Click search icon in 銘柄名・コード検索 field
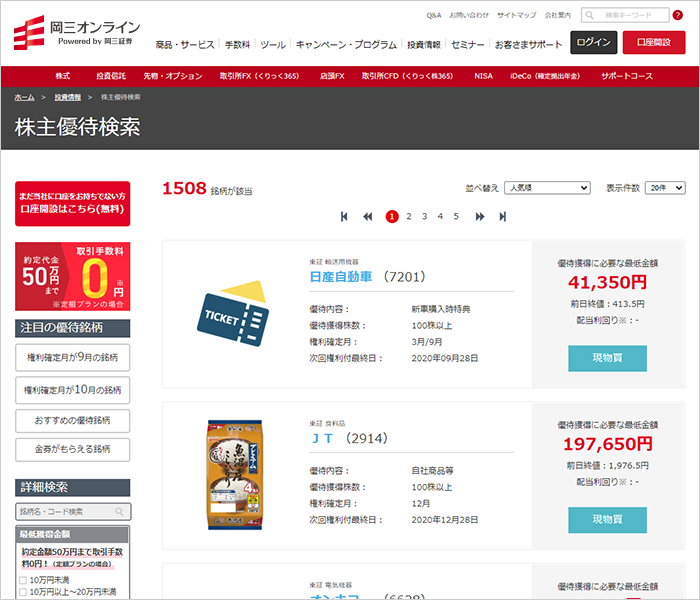Viewport: 700px width, 600px height. tap(119, 512)
